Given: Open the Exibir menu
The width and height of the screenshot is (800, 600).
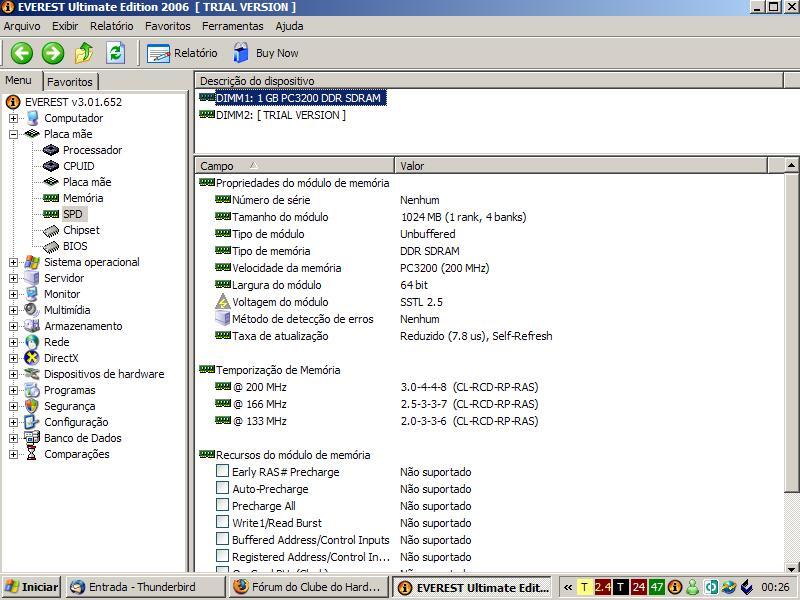Looking at the screenshot, I should [x=65, y=26].
